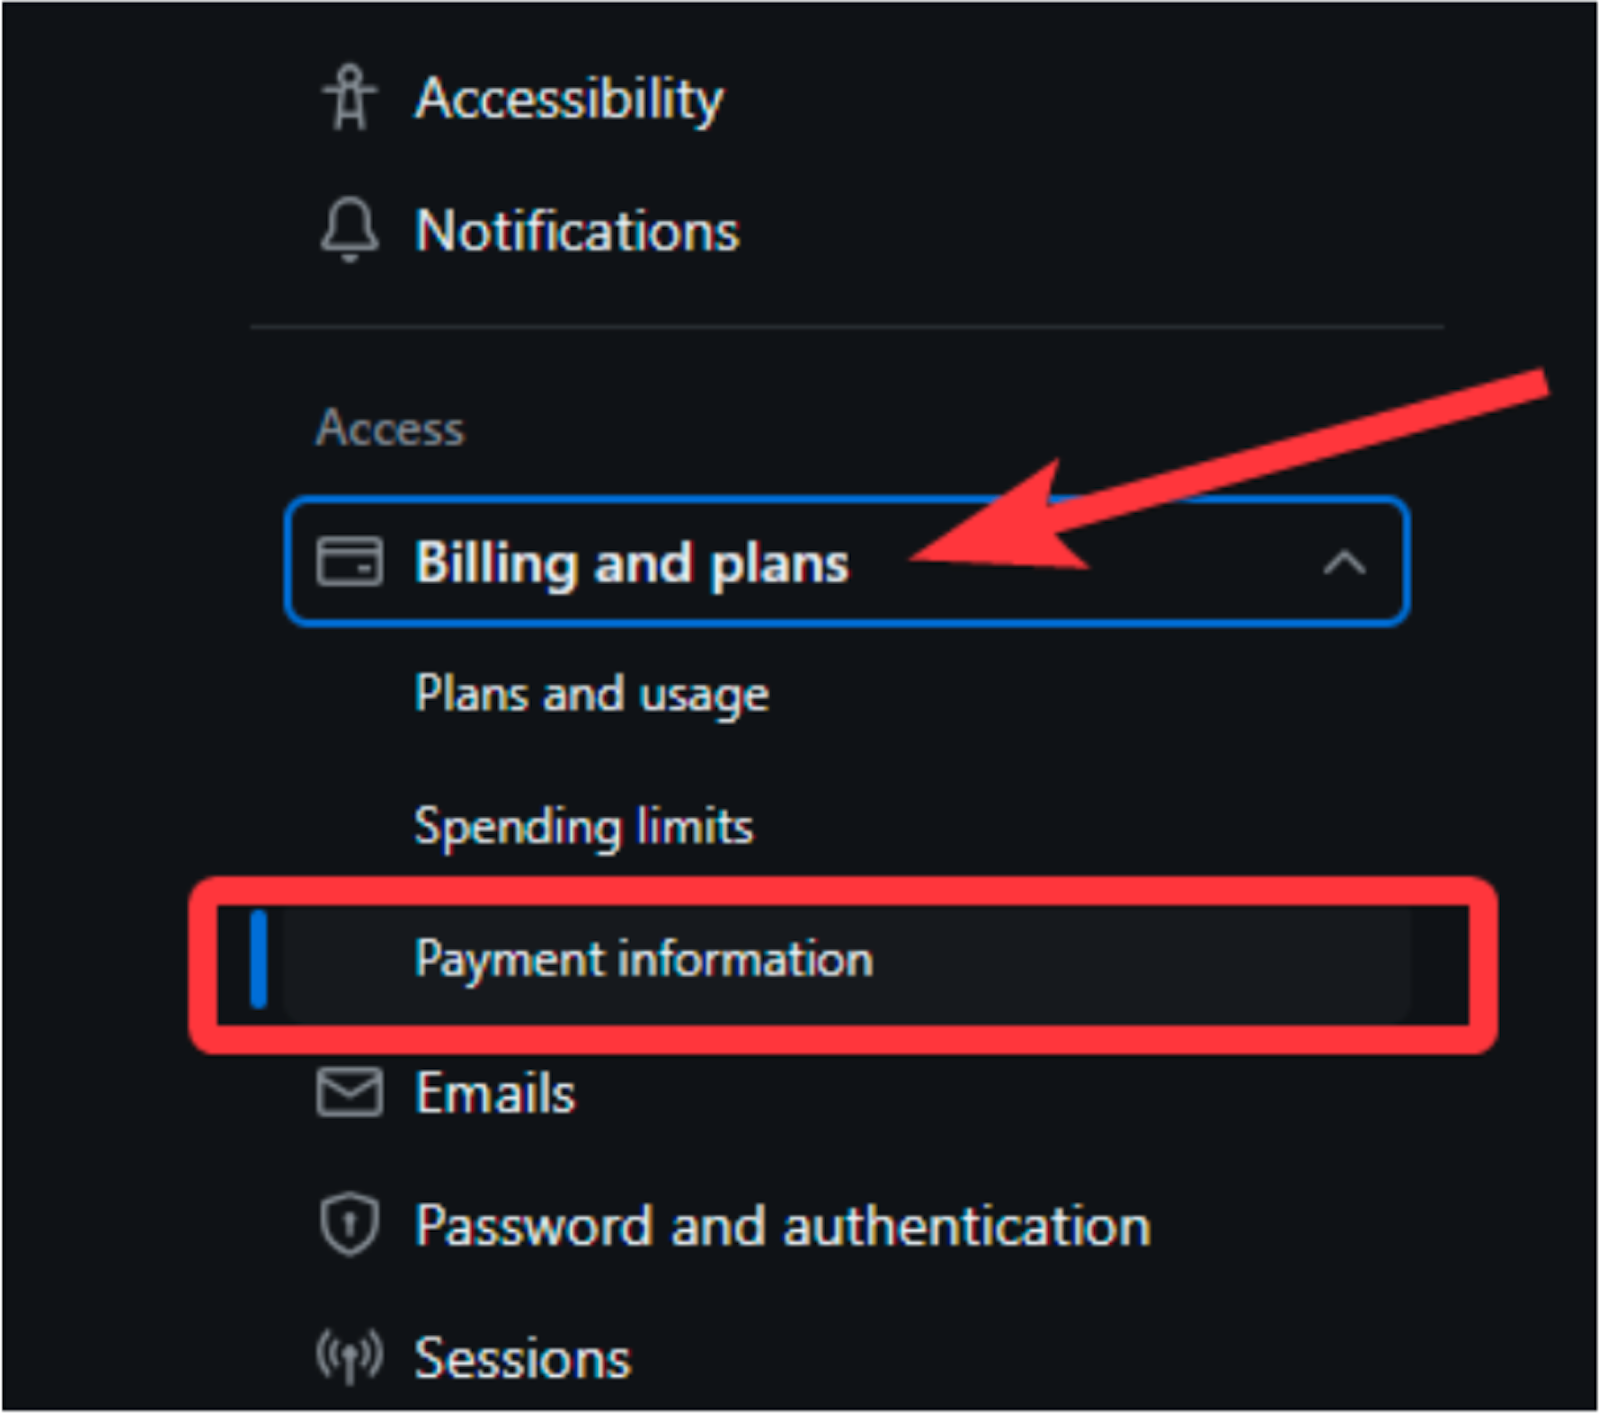Image resolution: width=1600 pixels, height=1414 pixels.
Task: Open the Emails settings page
Action: (x=495, y=1093)
